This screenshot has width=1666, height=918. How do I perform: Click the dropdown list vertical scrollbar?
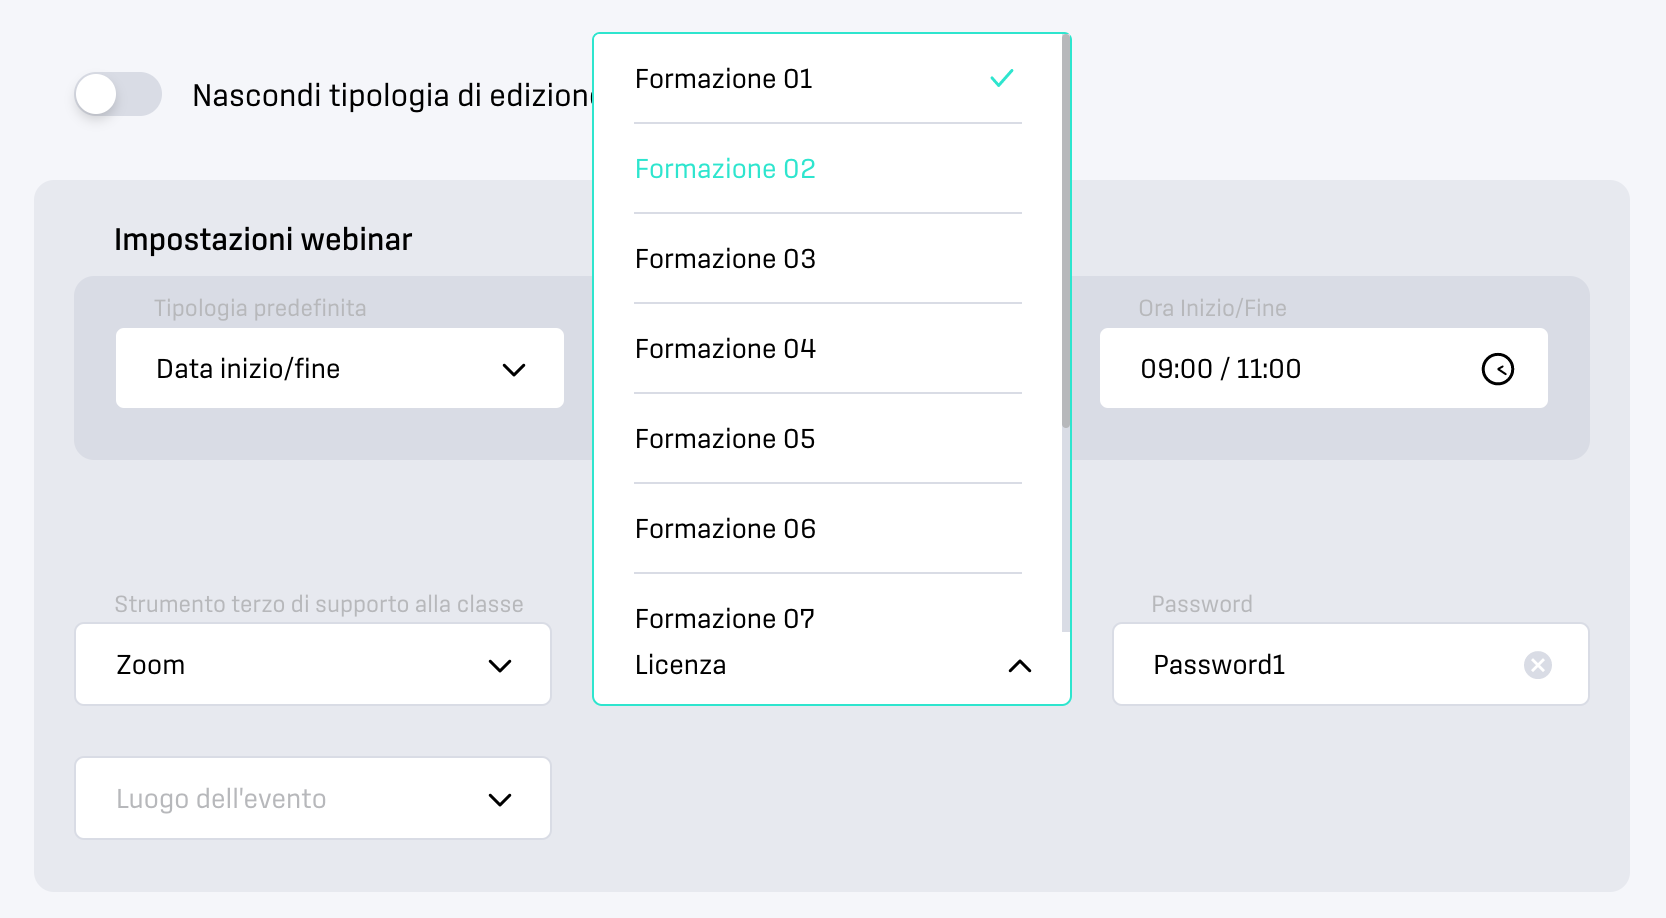pos(1066,231)
